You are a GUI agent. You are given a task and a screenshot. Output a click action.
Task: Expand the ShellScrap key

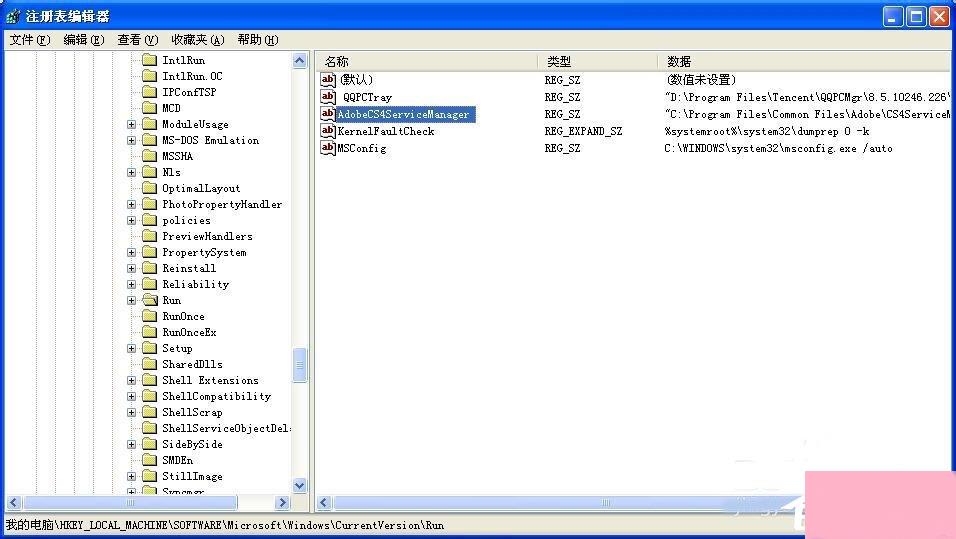[x=131, y=412]
